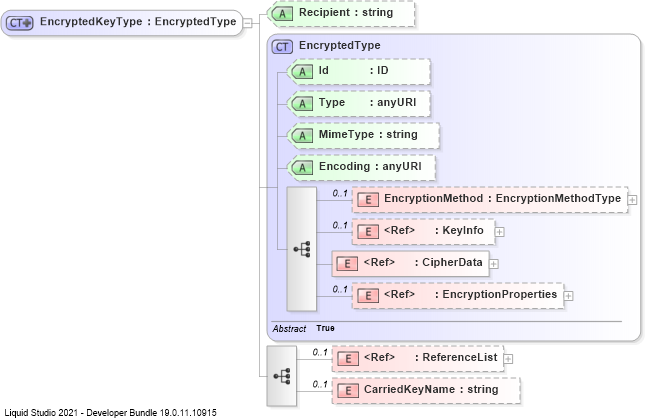
Task: Click the E icon of EncryptionMethod
Action: [368, 200]
